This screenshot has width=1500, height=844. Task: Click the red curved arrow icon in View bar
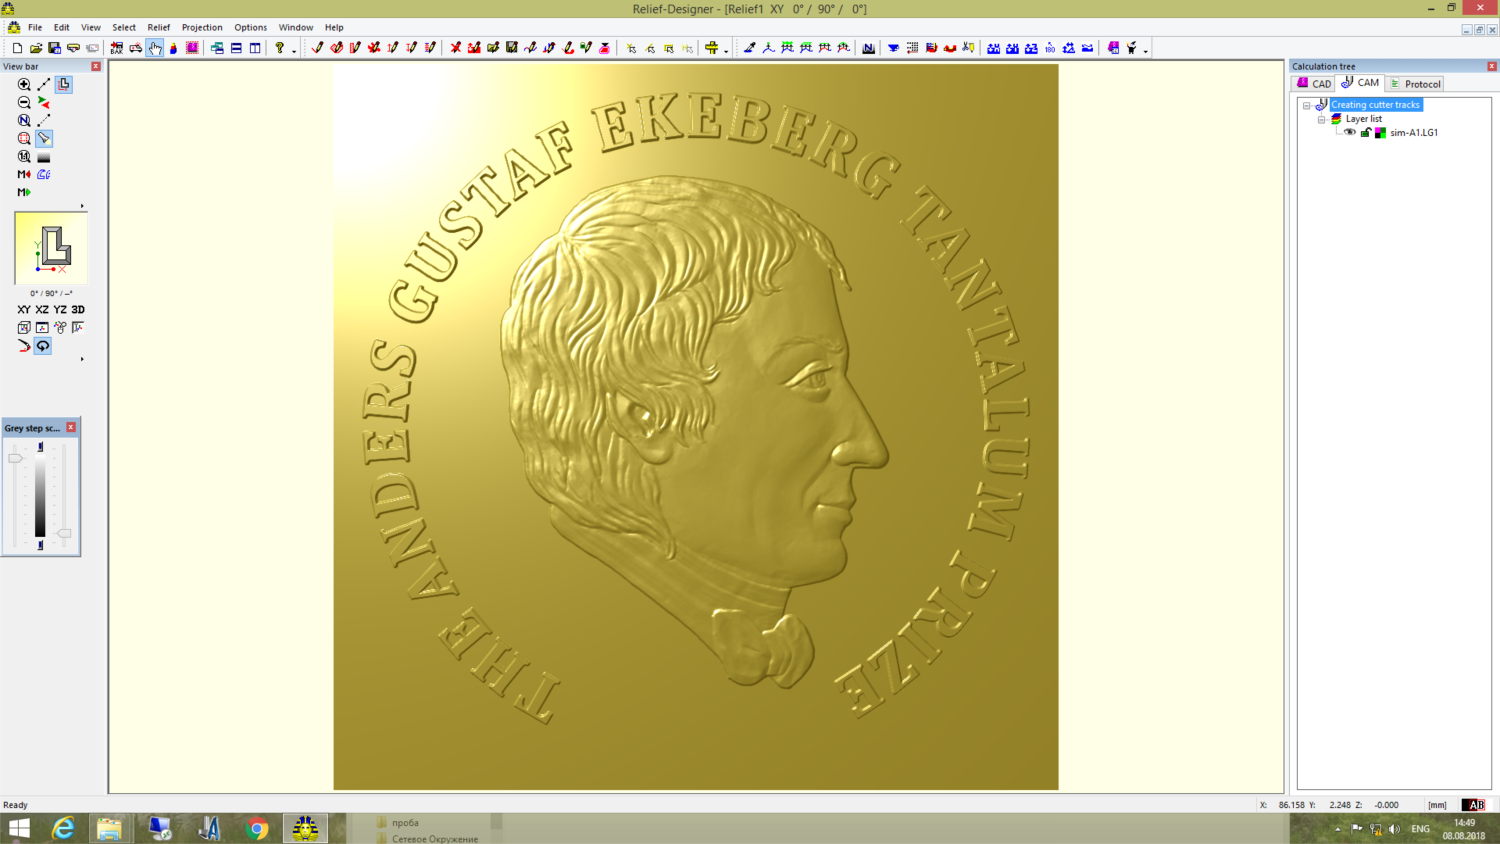(24, 346)
